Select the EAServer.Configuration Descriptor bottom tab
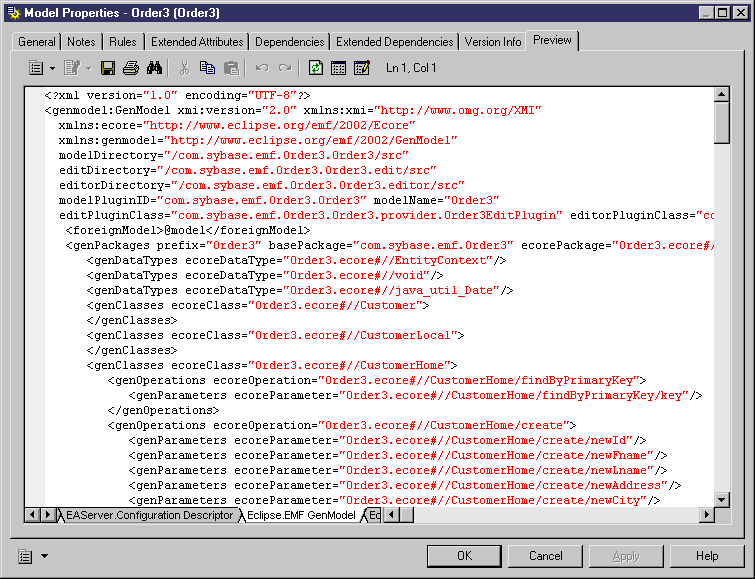Viewport: 755px width, 579px height. point(149,515)
